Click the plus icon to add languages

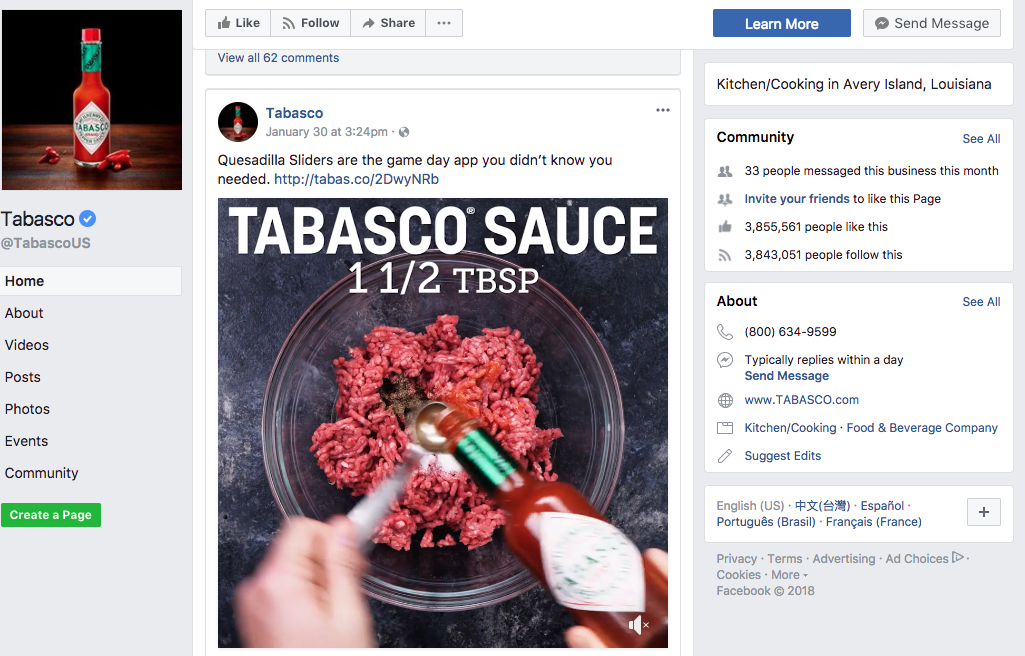coord(983,512)
